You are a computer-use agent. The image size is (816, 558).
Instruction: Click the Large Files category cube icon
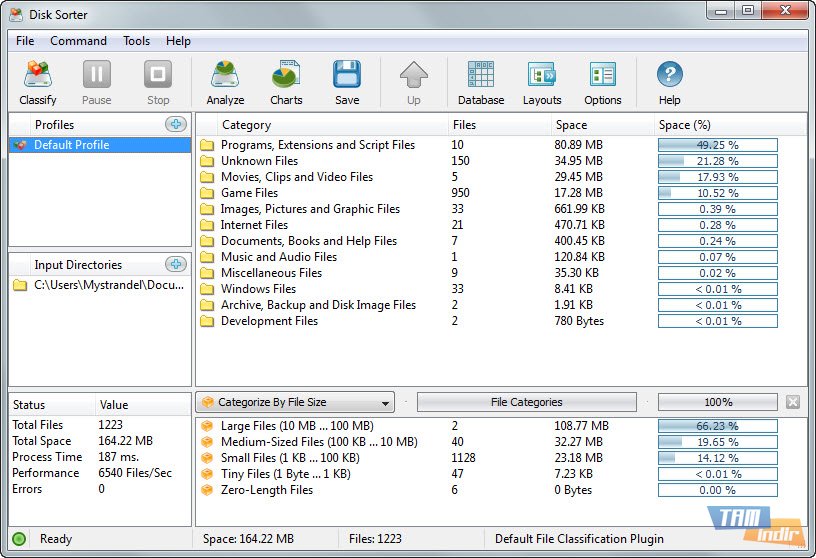pos(207,426)
